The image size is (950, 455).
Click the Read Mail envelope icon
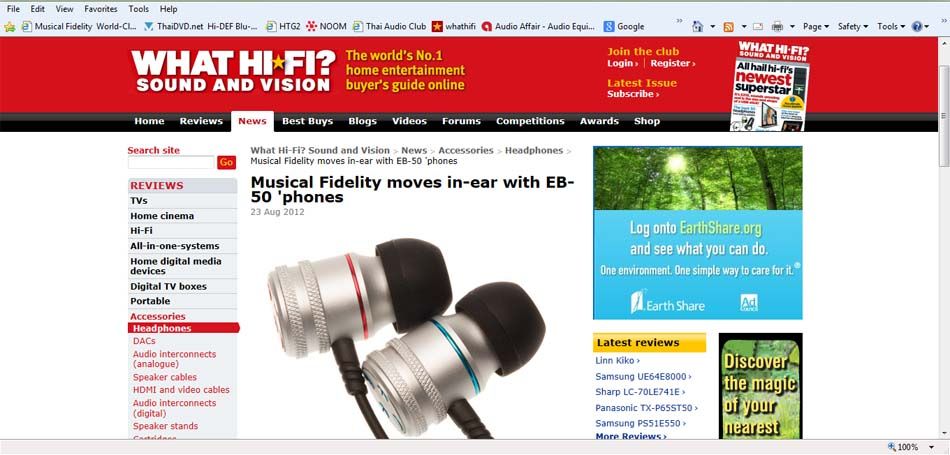(x=758, y=27)
